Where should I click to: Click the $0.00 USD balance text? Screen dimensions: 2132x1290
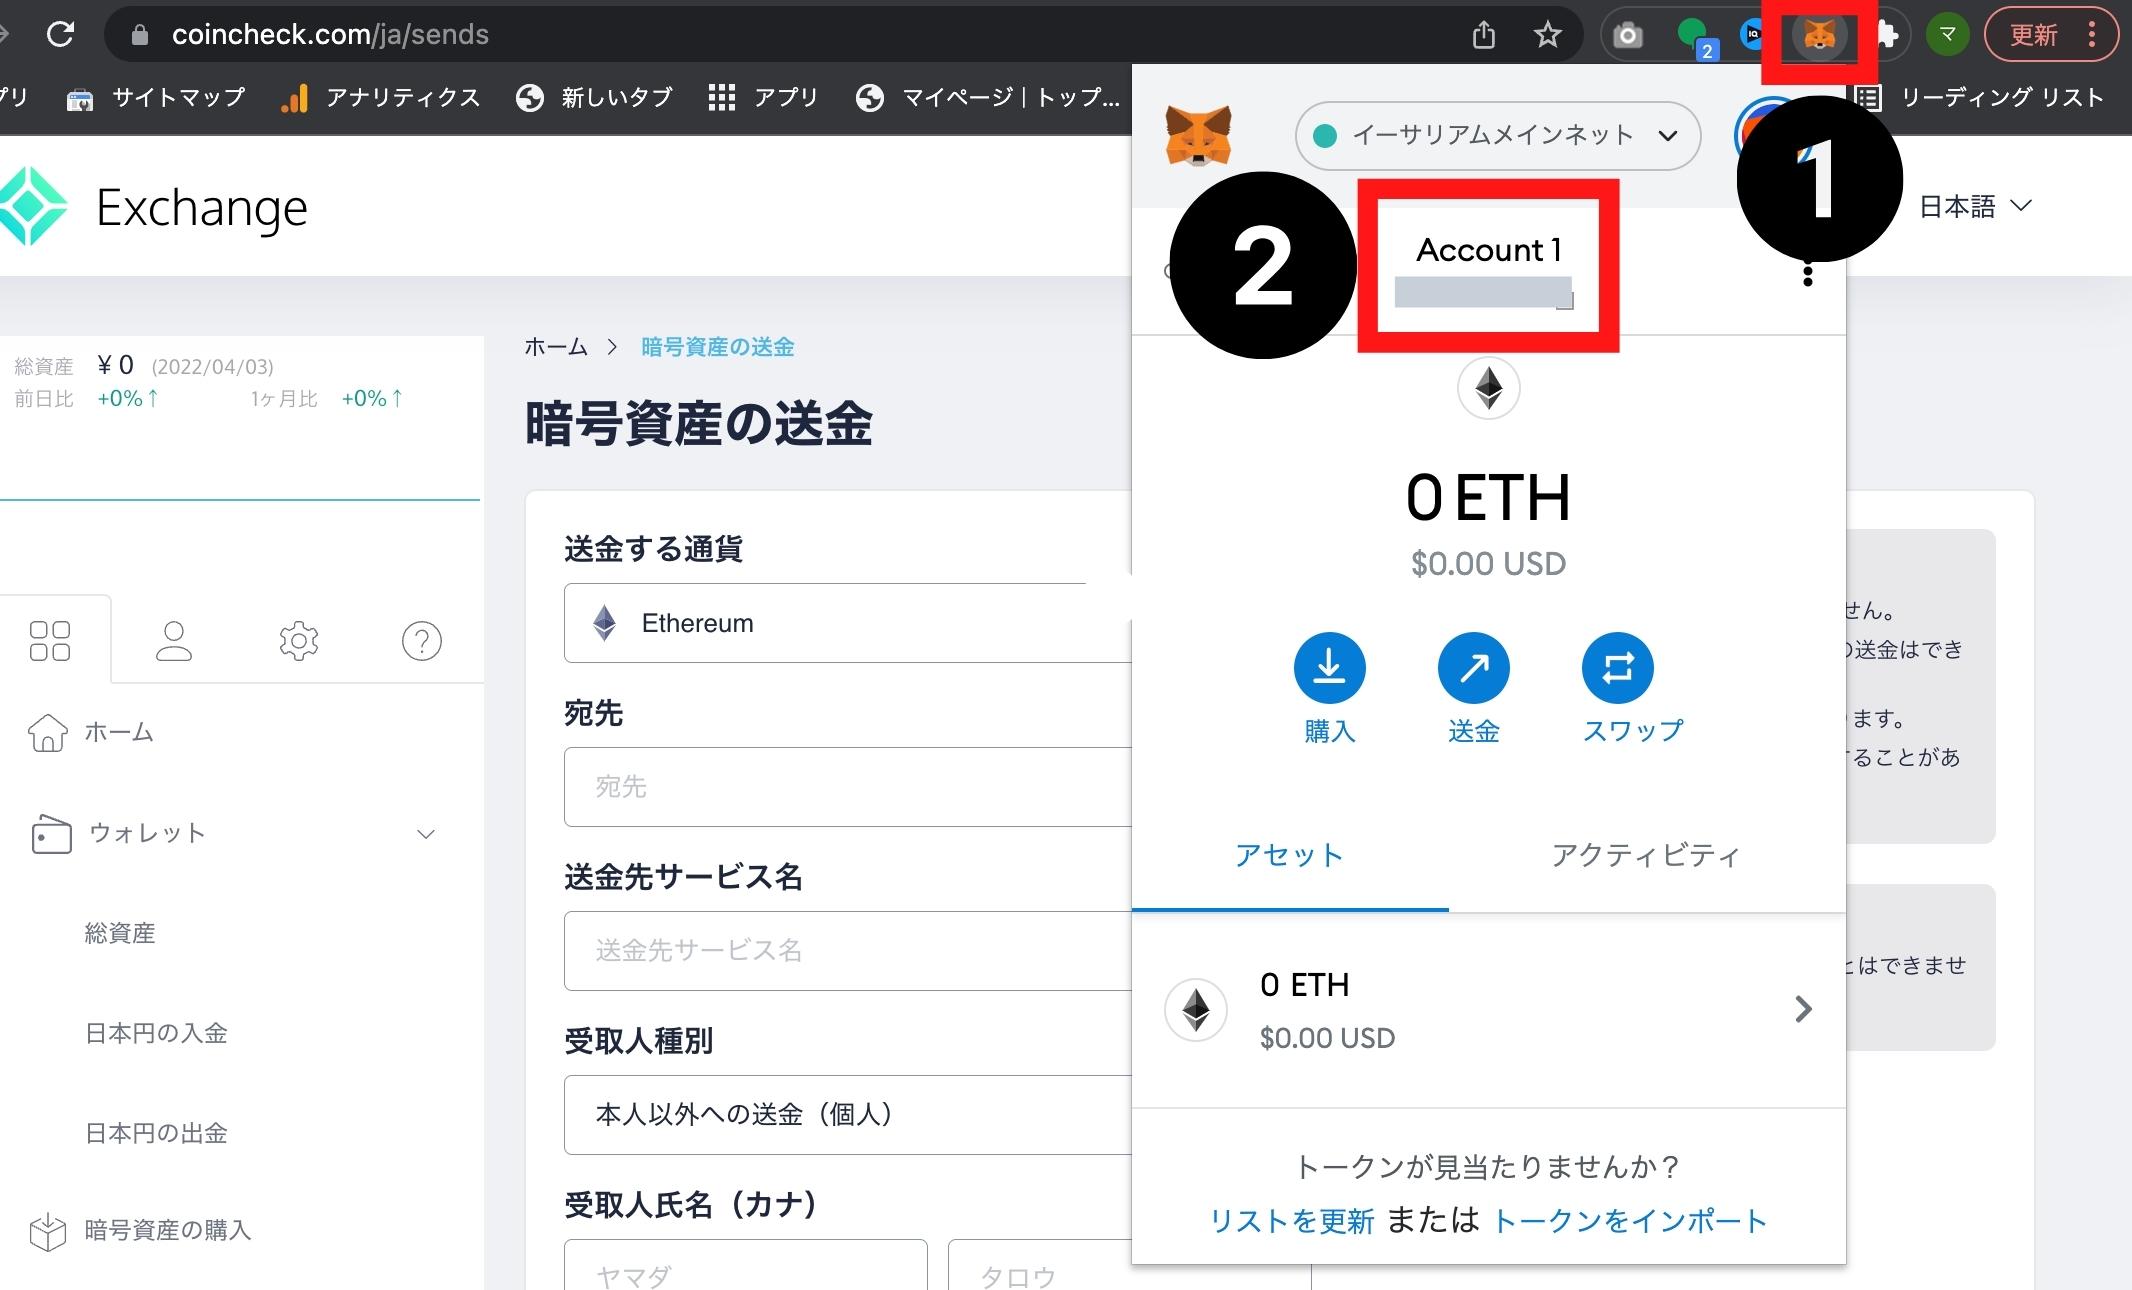tap(1488, 564)
